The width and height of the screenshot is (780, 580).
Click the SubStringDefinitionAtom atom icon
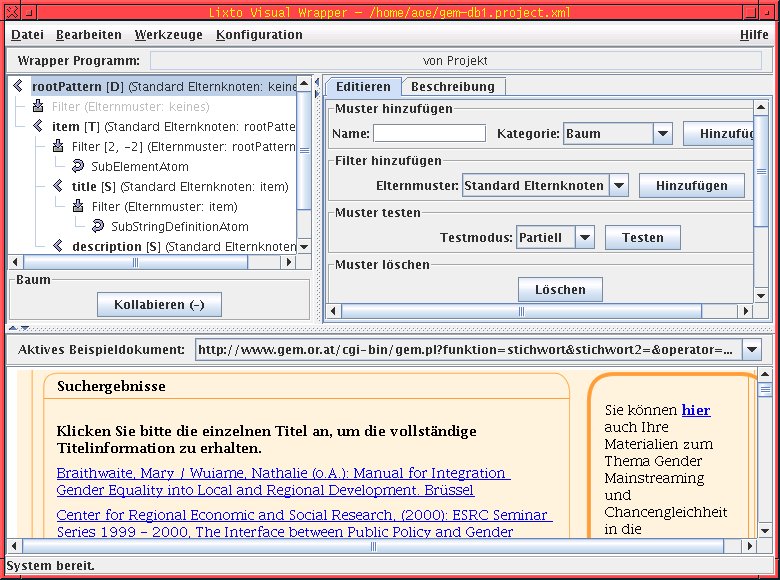click(x=98, y=227)
